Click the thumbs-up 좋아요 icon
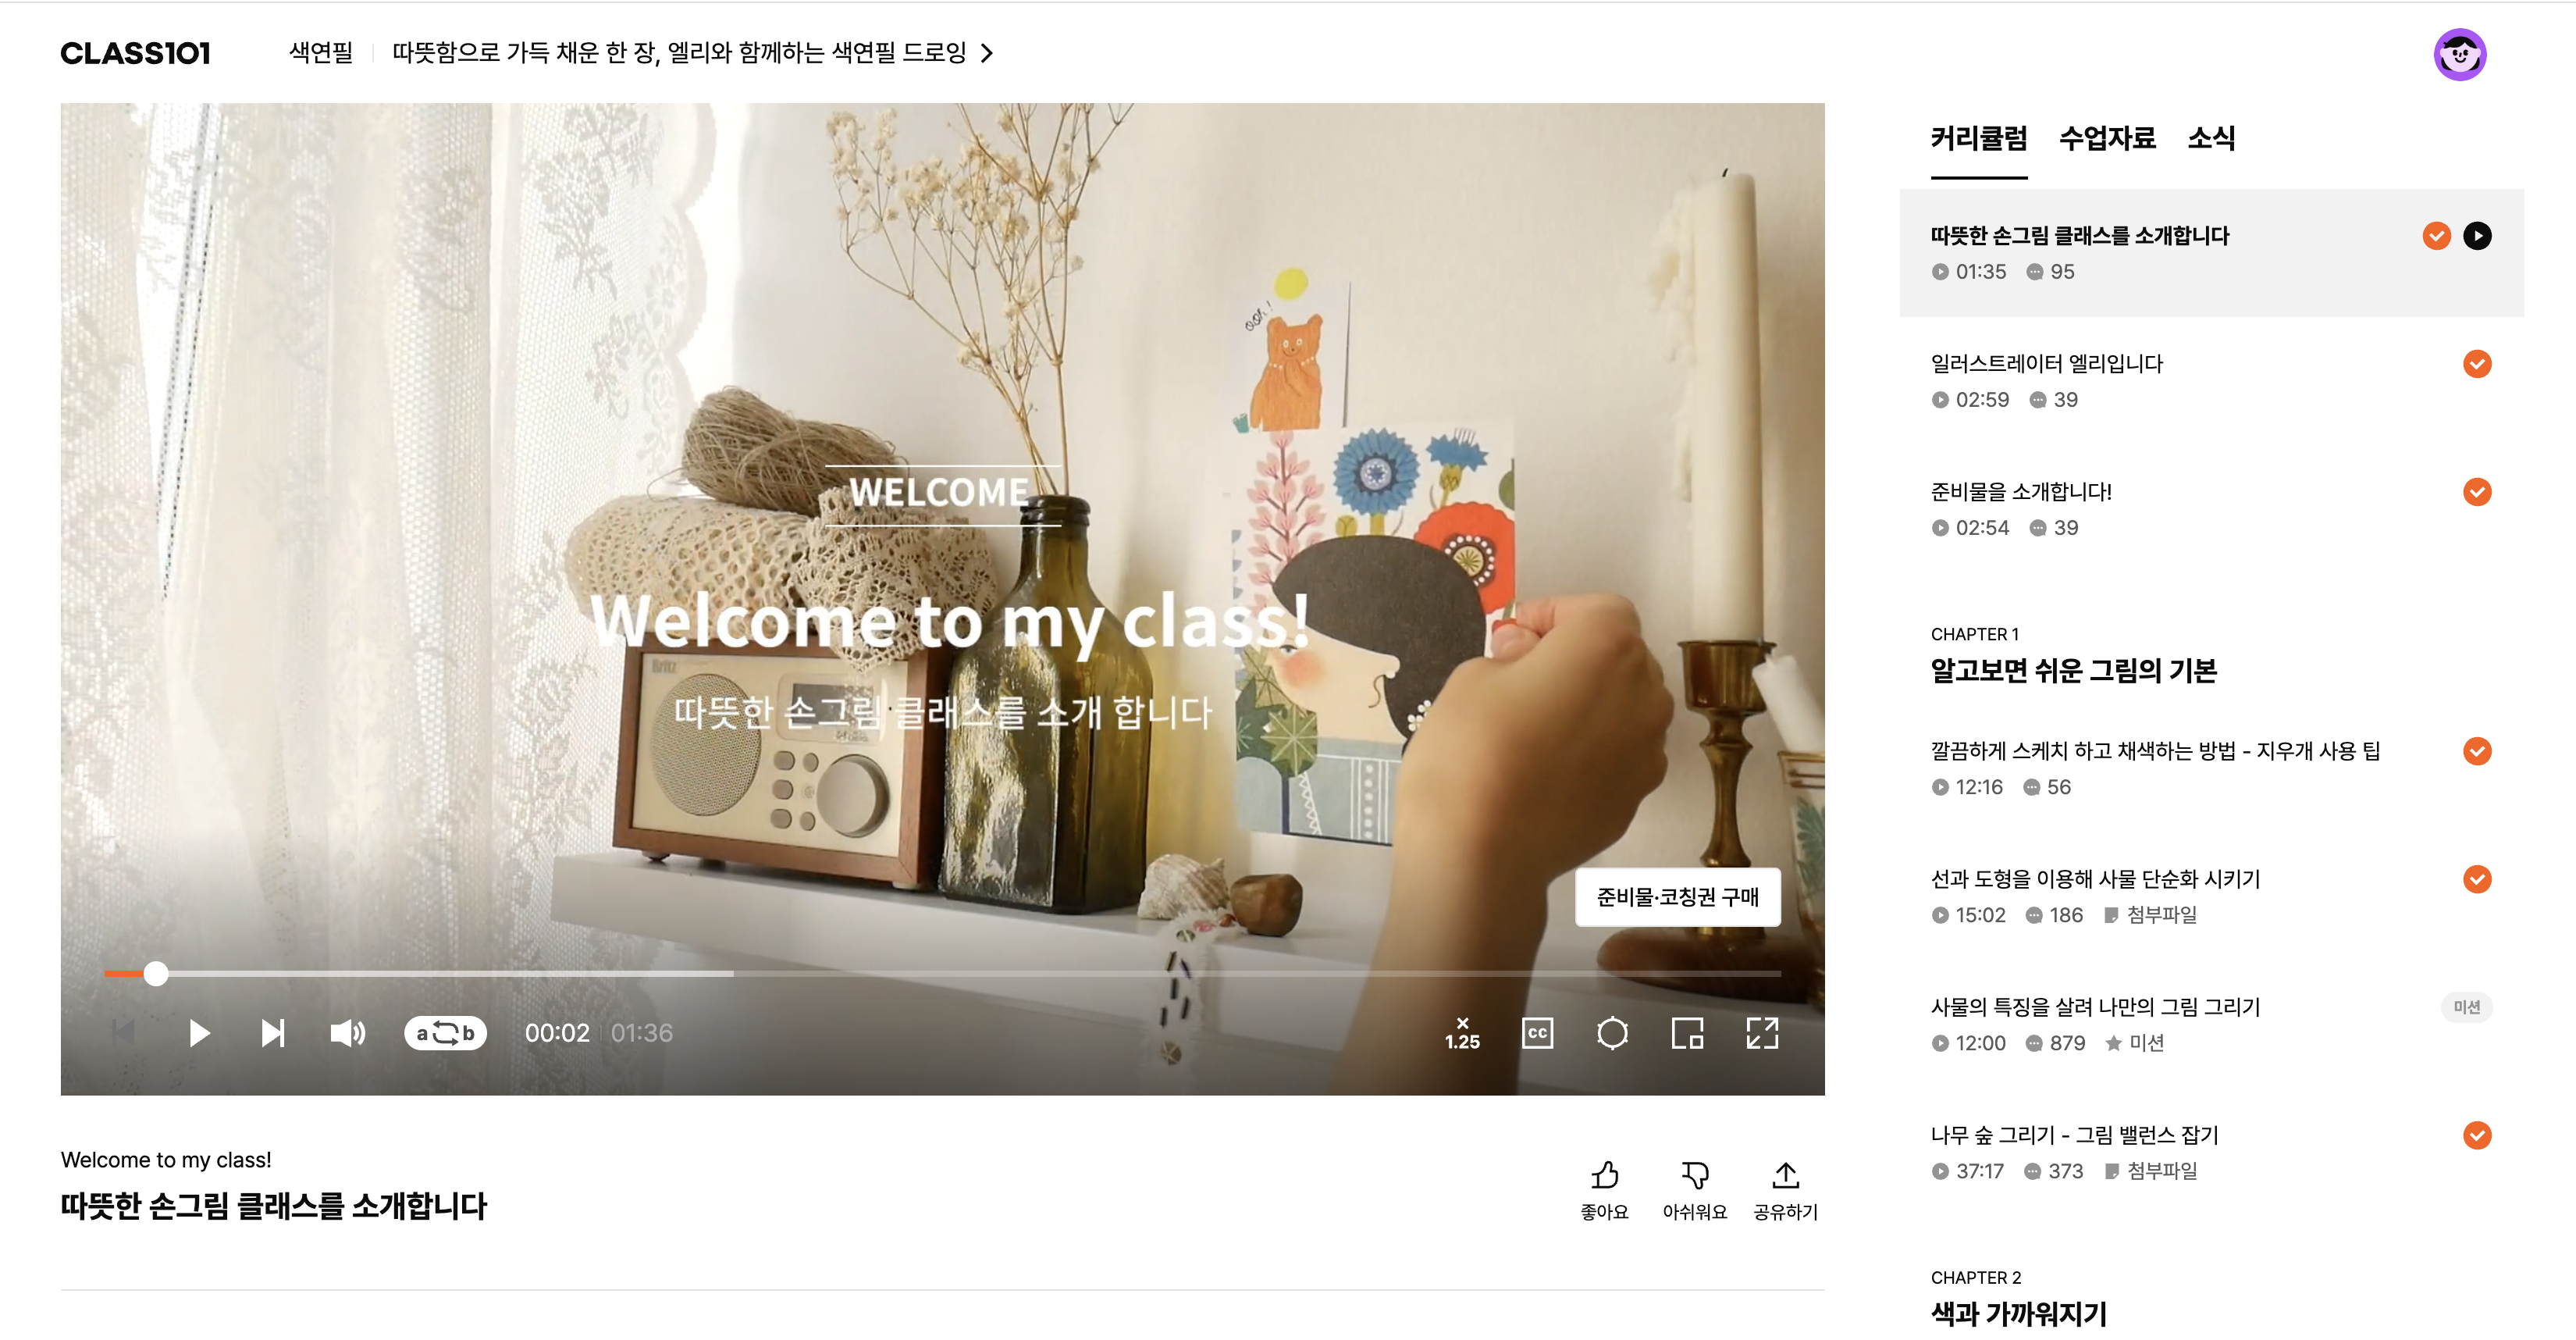 [x=1604, y=1175]
